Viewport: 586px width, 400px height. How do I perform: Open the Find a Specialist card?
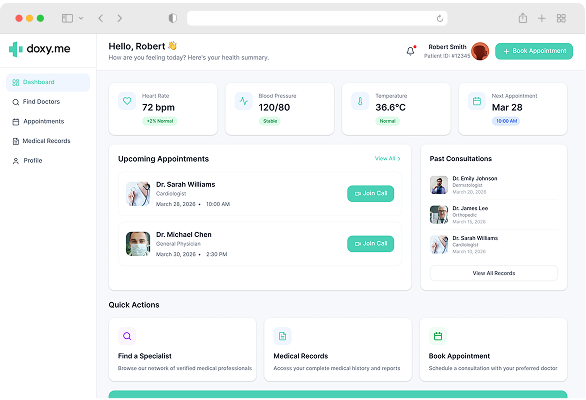(182, 350)
